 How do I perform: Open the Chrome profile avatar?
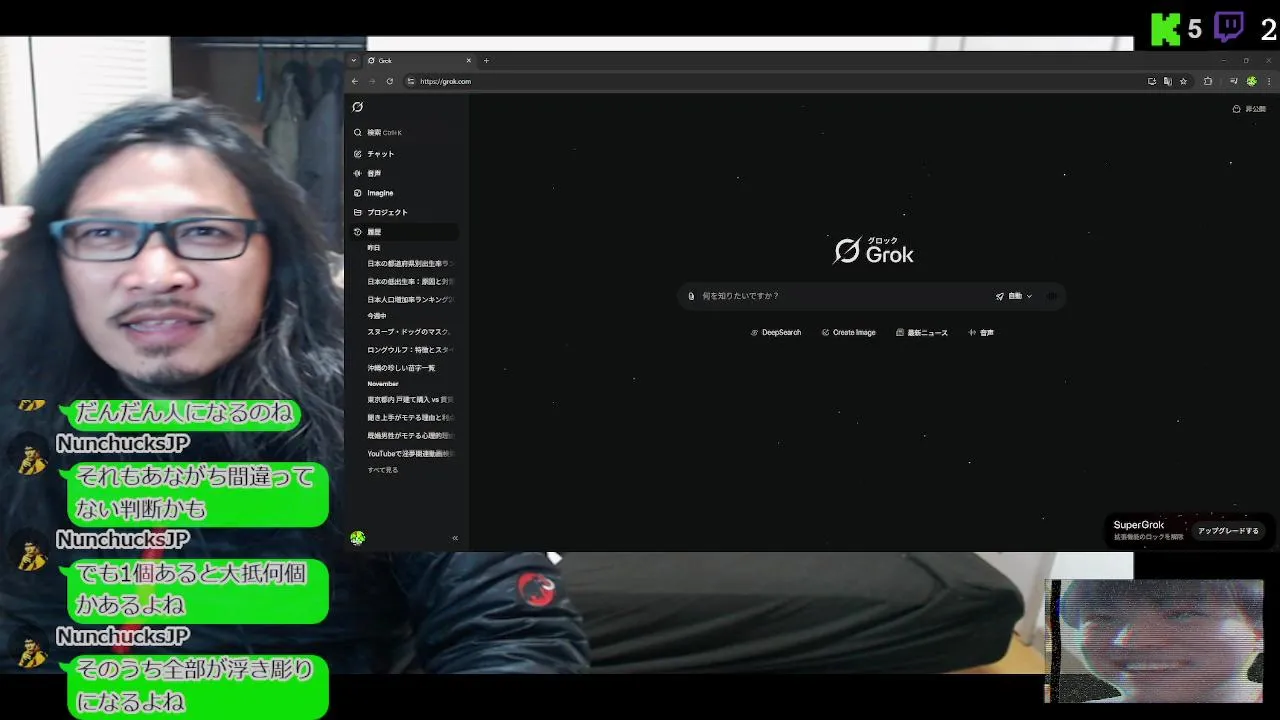1251,81
